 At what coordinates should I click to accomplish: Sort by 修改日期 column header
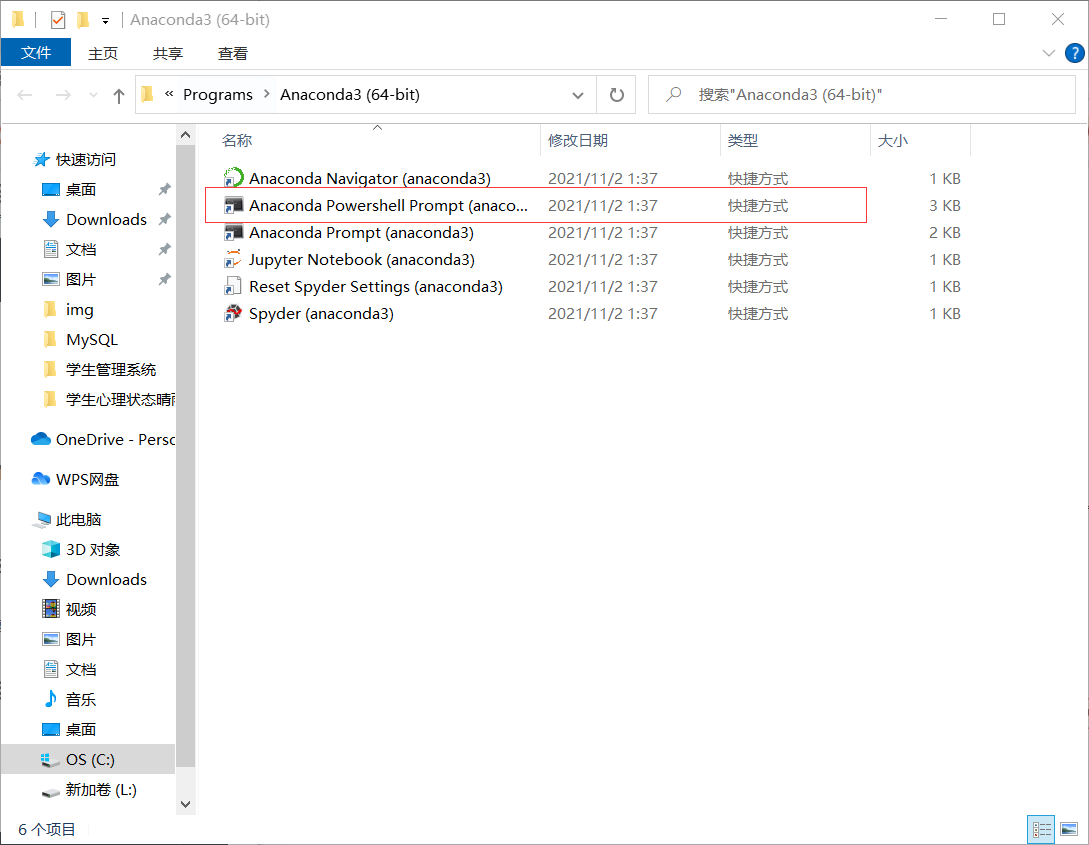point(578,140)
